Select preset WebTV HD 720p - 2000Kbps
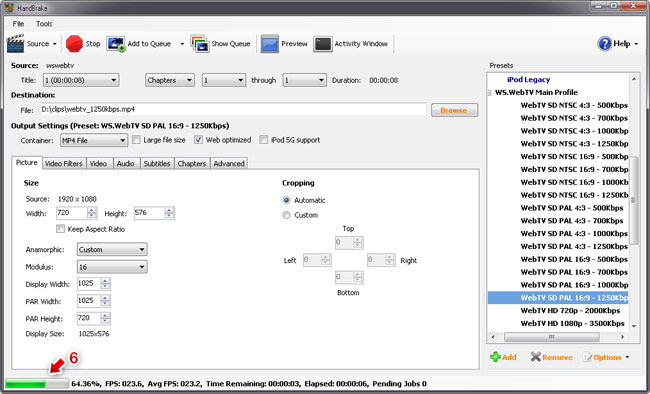This screenshot has width=650, height=394. point(570,311)
